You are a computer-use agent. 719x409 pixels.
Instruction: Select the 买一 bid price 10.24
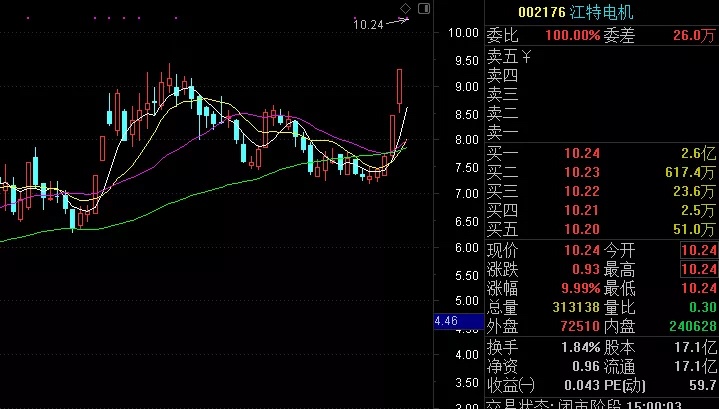(584, 153)
